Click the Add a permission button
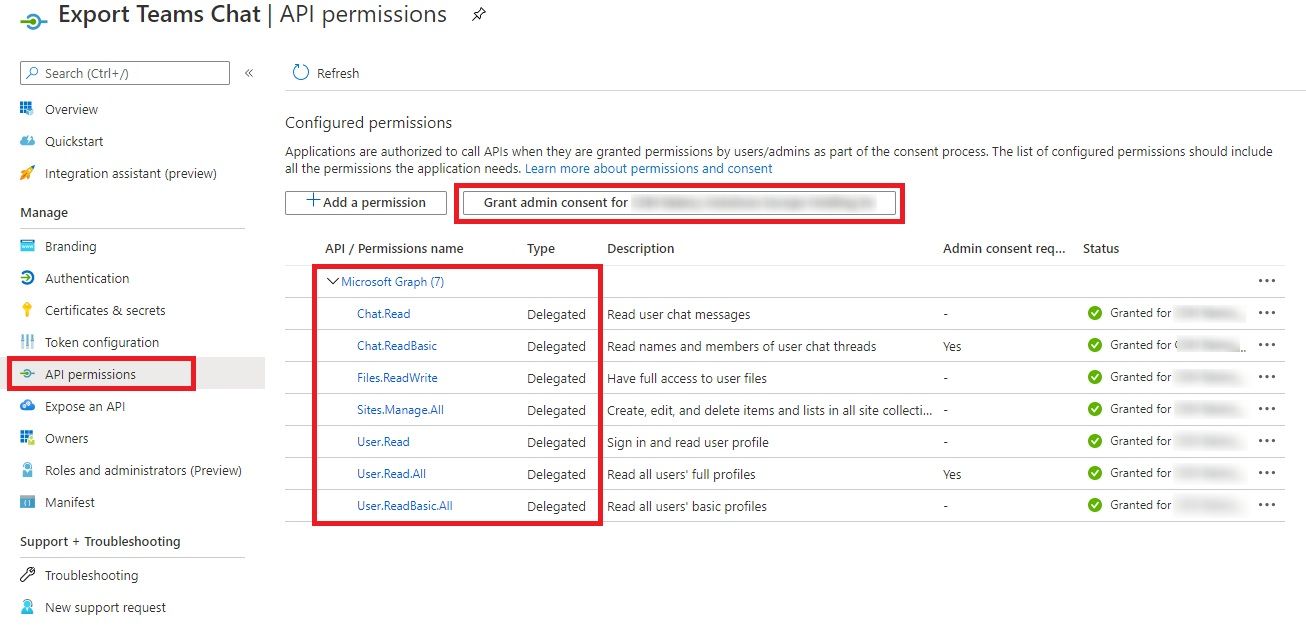This screenshot has height=640, width=1306. (x=366, y=202)
